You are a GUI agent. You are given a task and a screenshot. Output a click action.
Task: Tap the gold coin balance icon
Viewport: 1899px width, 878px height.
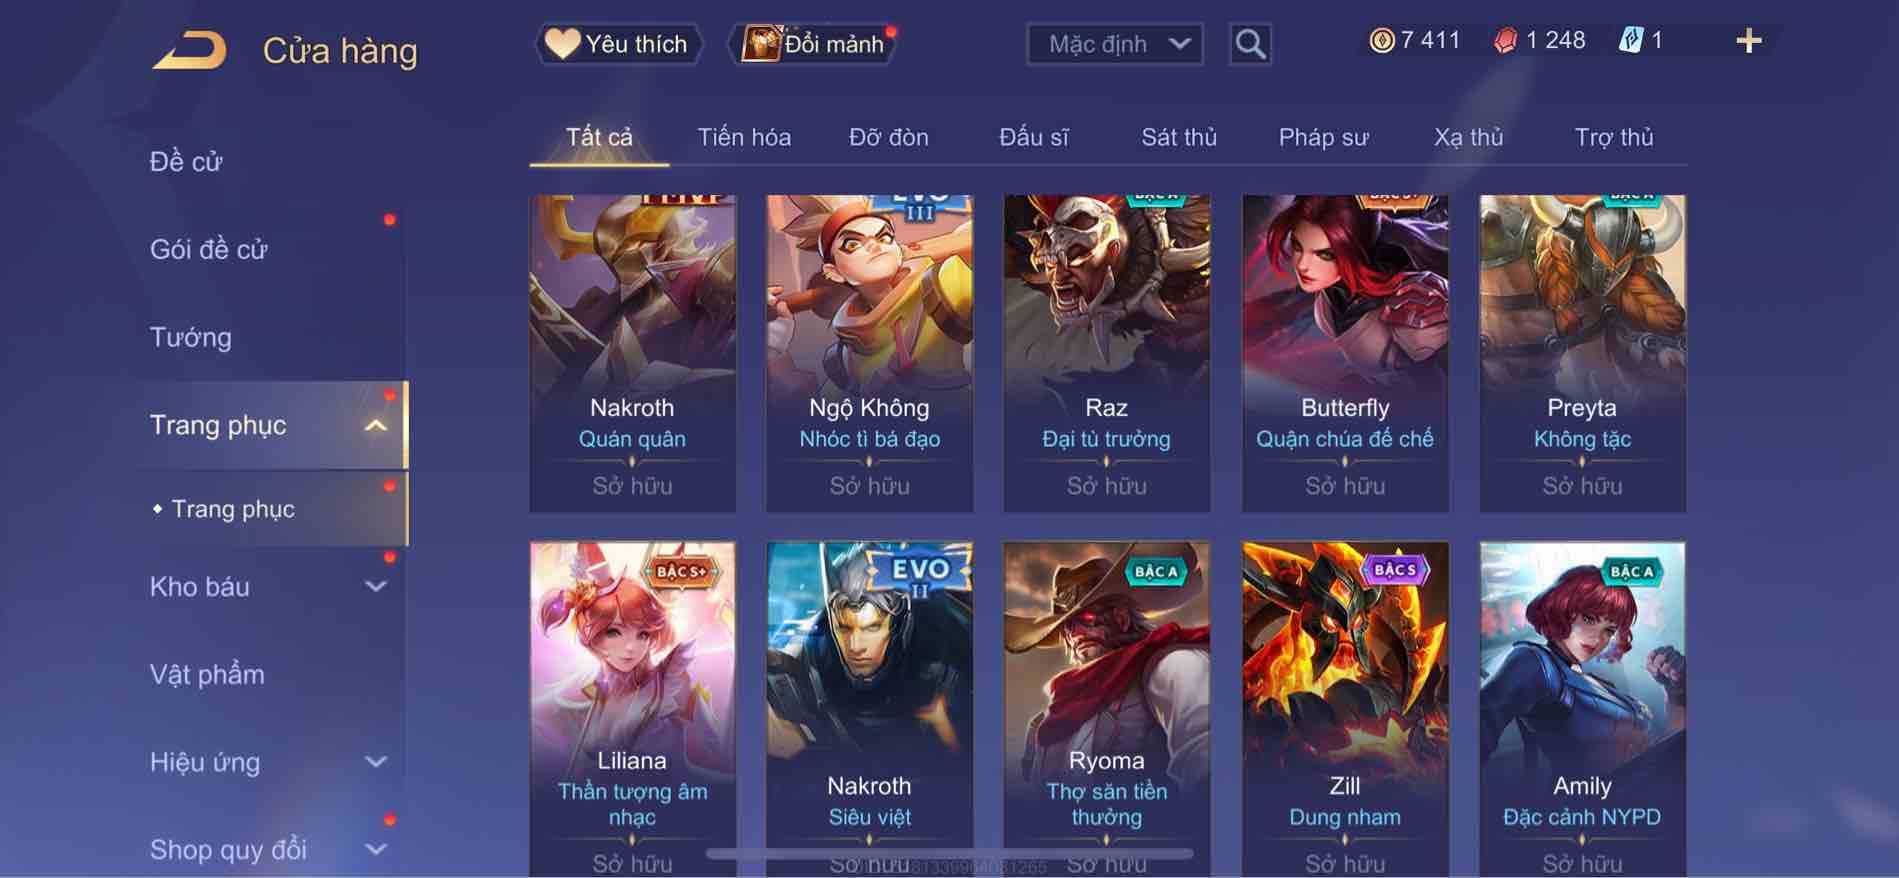pos(1381,40)
